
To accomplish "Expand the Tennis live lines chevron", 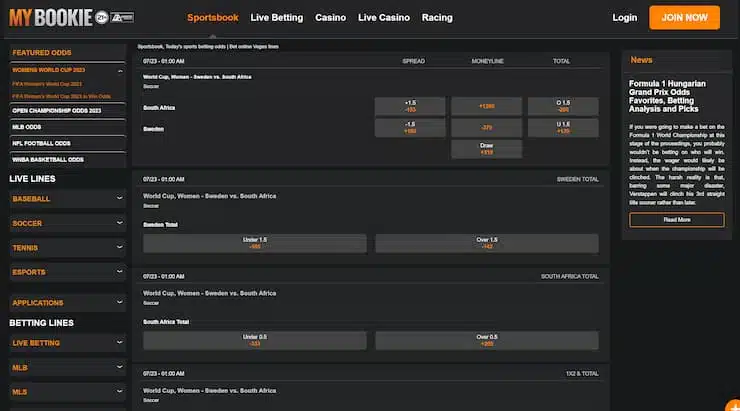I will (119, 247).
